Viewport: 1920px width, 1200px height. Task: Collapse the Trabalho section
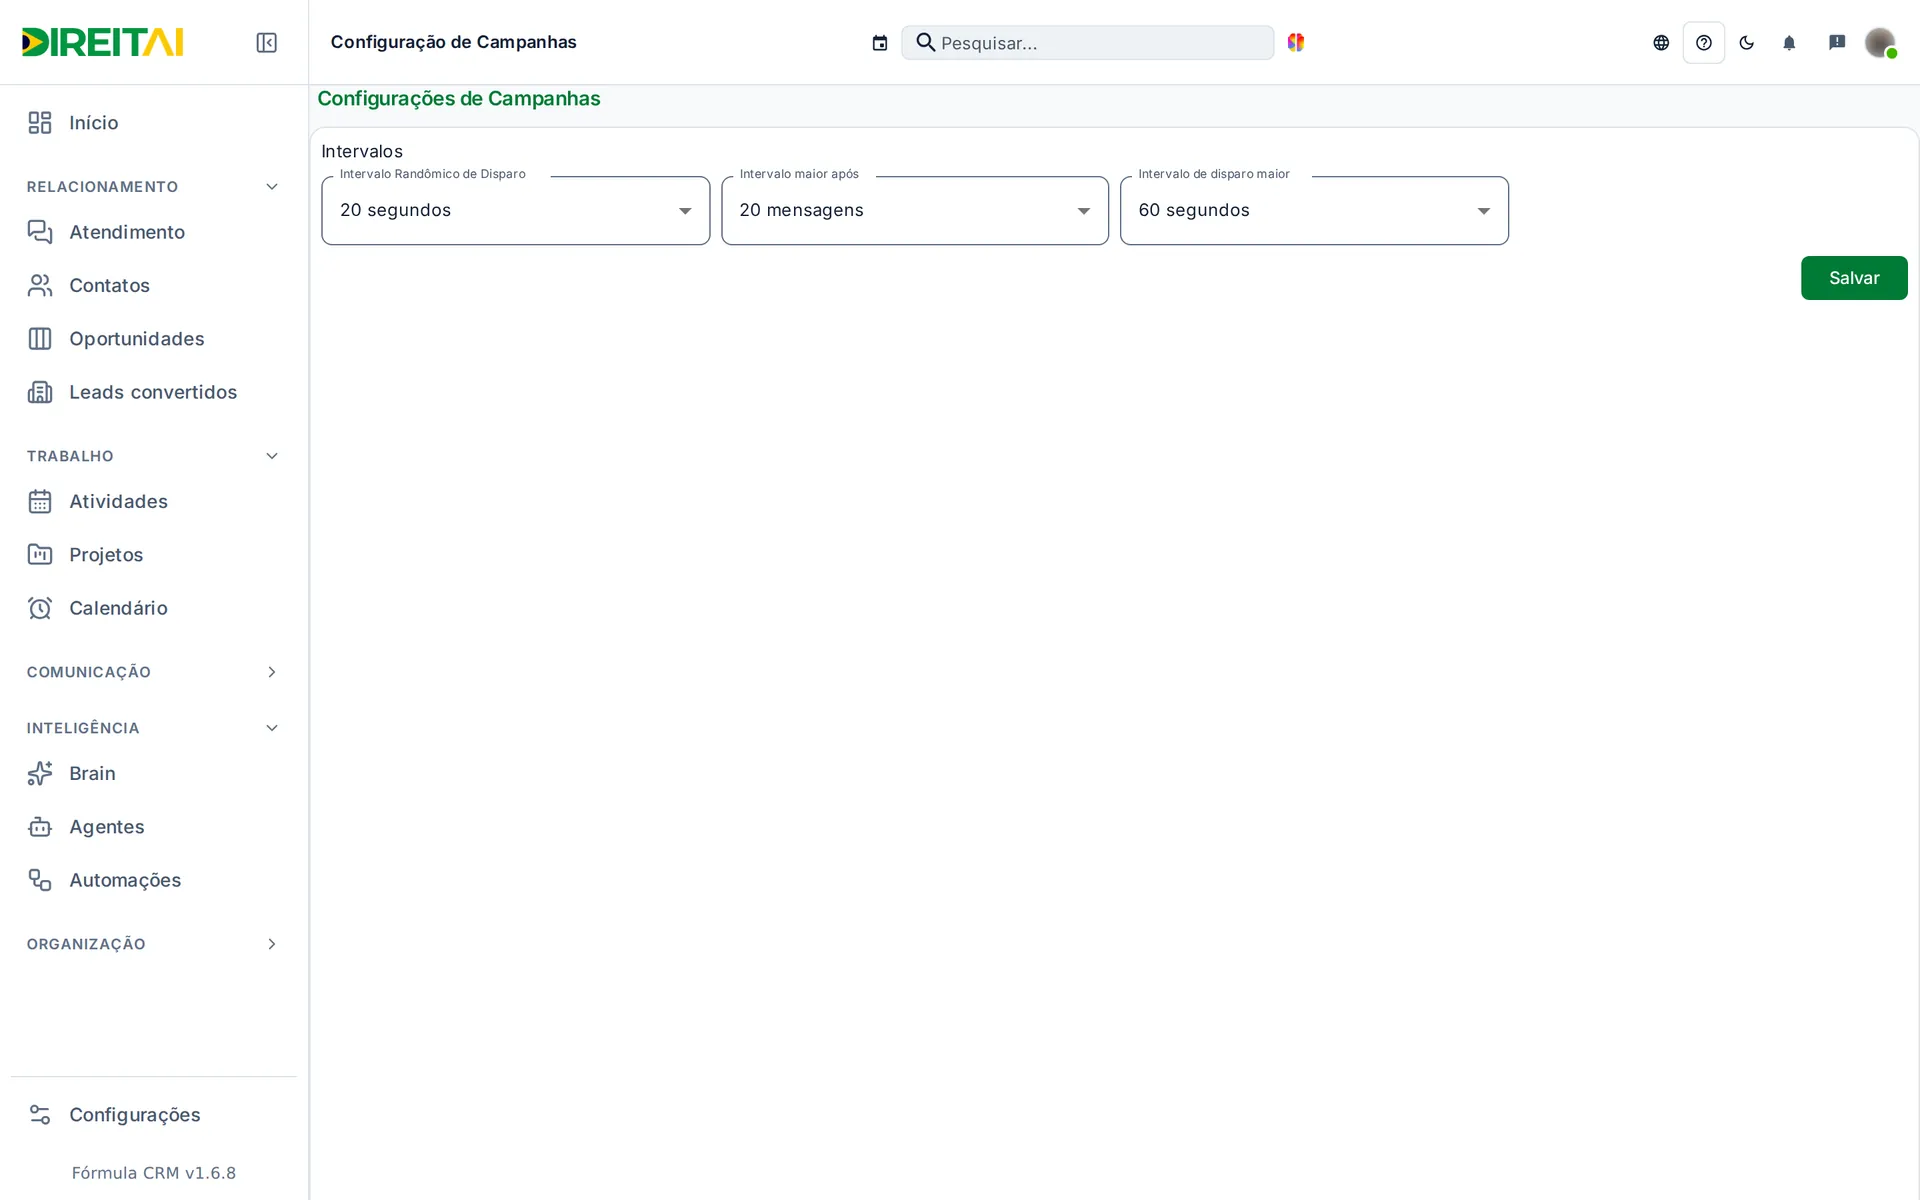click(153, 456)
